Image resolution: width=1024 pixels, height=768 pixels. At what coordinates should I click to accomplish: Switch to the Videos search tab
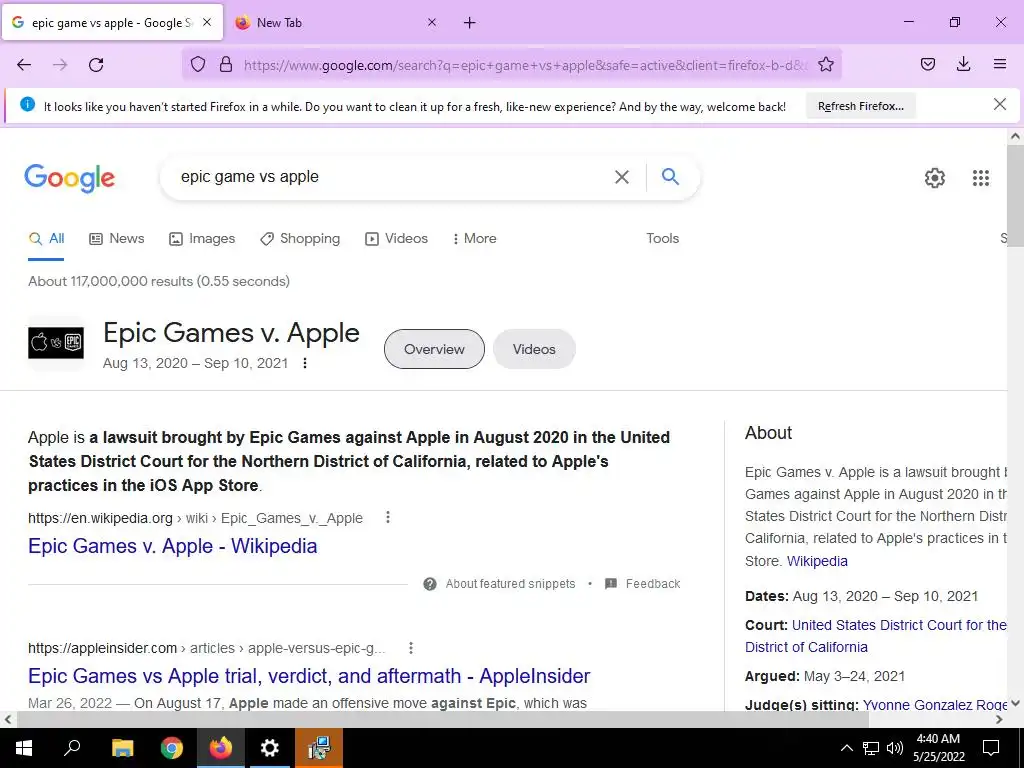point(396,239)
